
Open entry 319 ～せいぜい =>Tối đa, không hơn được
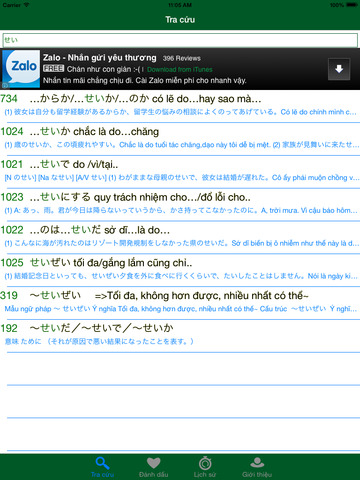coord(180,303)
